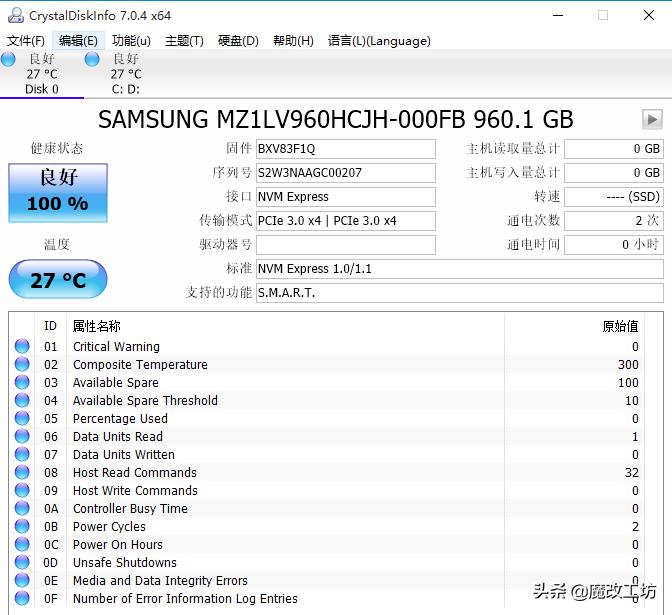The height and width of the screenshot is (615, 672).
Task: Click the Disk 0 status orb icon
Action: click(9, 60)
